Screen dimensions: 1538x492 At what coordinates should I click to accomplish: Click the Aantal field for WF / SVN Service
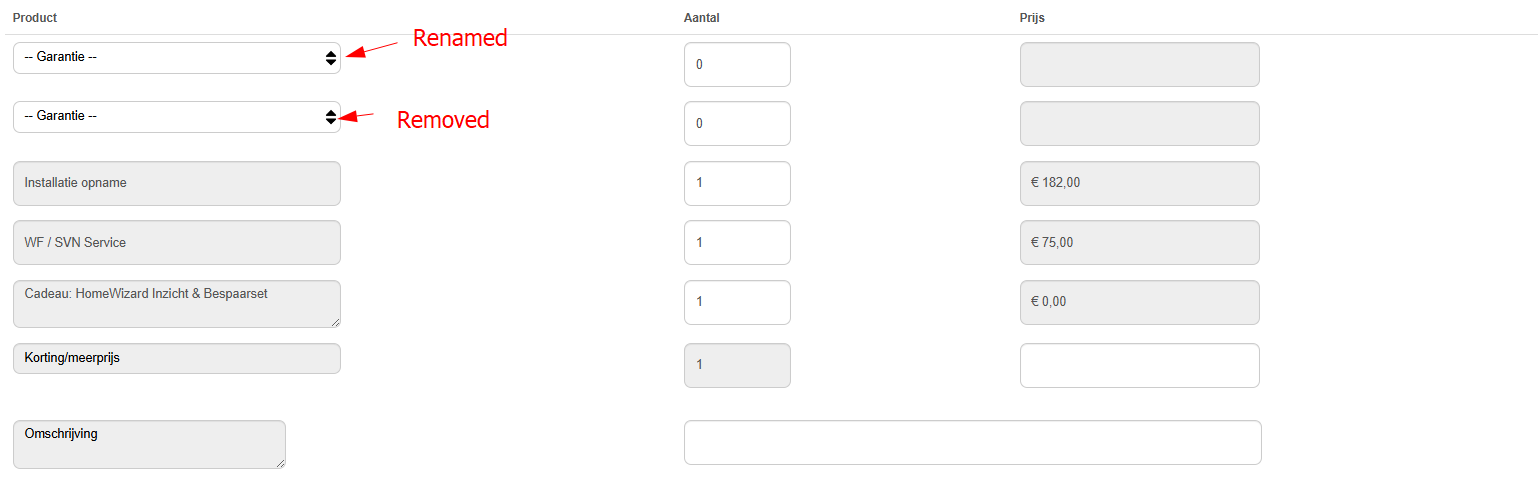737,243
